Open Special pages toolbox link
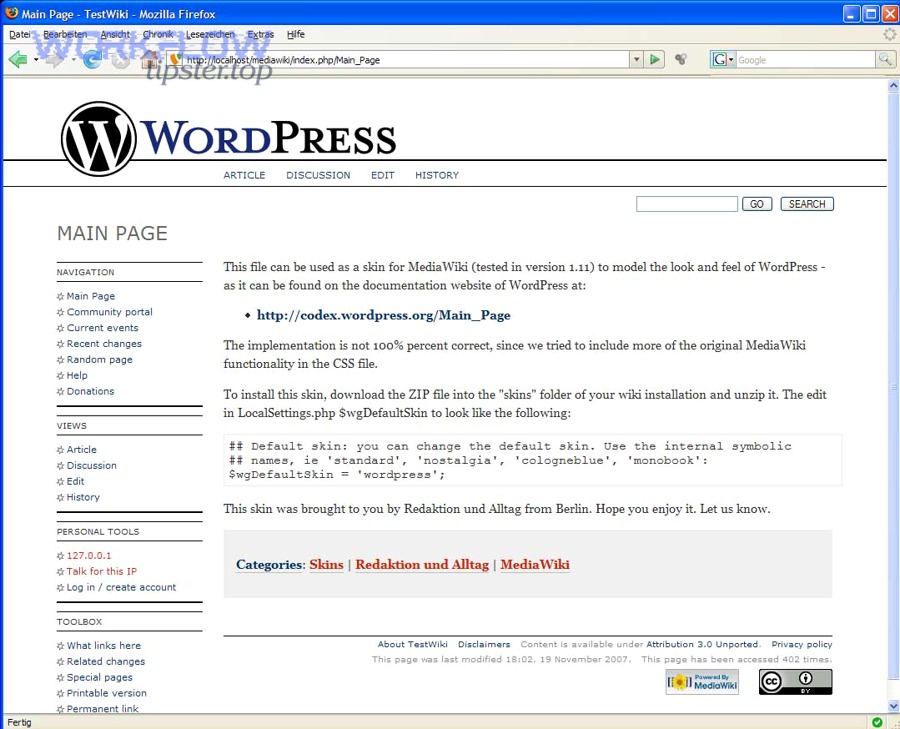 [x=99, y=677]
